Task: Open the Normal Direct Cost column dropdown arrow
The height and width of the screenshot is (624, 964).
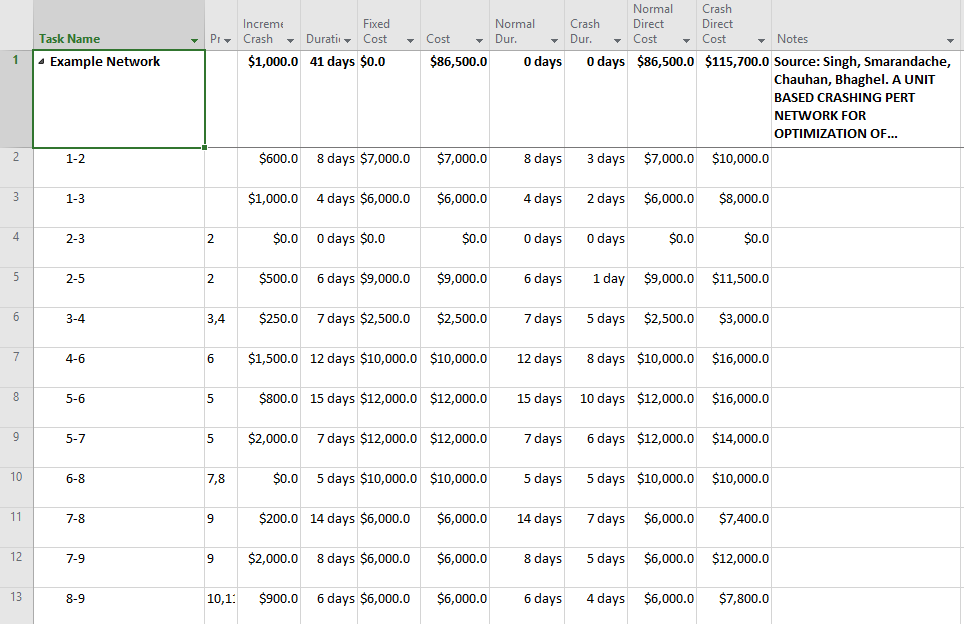Action: pyautogui.click(x=686, y=41)
